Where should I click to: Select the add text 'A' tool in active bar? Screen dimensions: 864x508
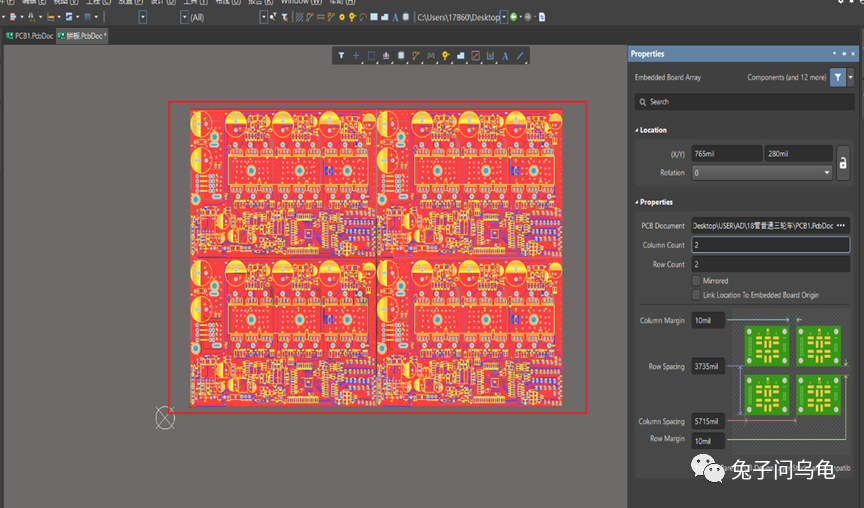(x=505, y=55)
